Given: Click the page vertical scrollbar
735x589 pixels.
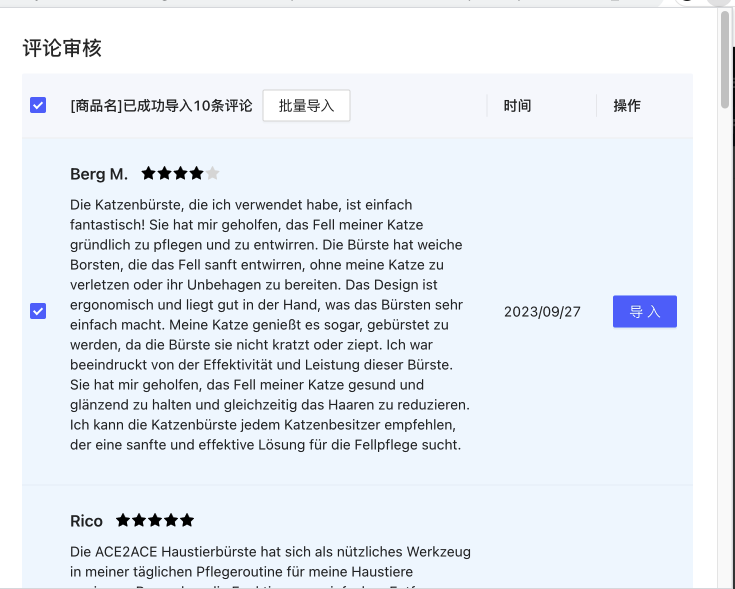Looking at the screenshot, I should coord(725,61).
